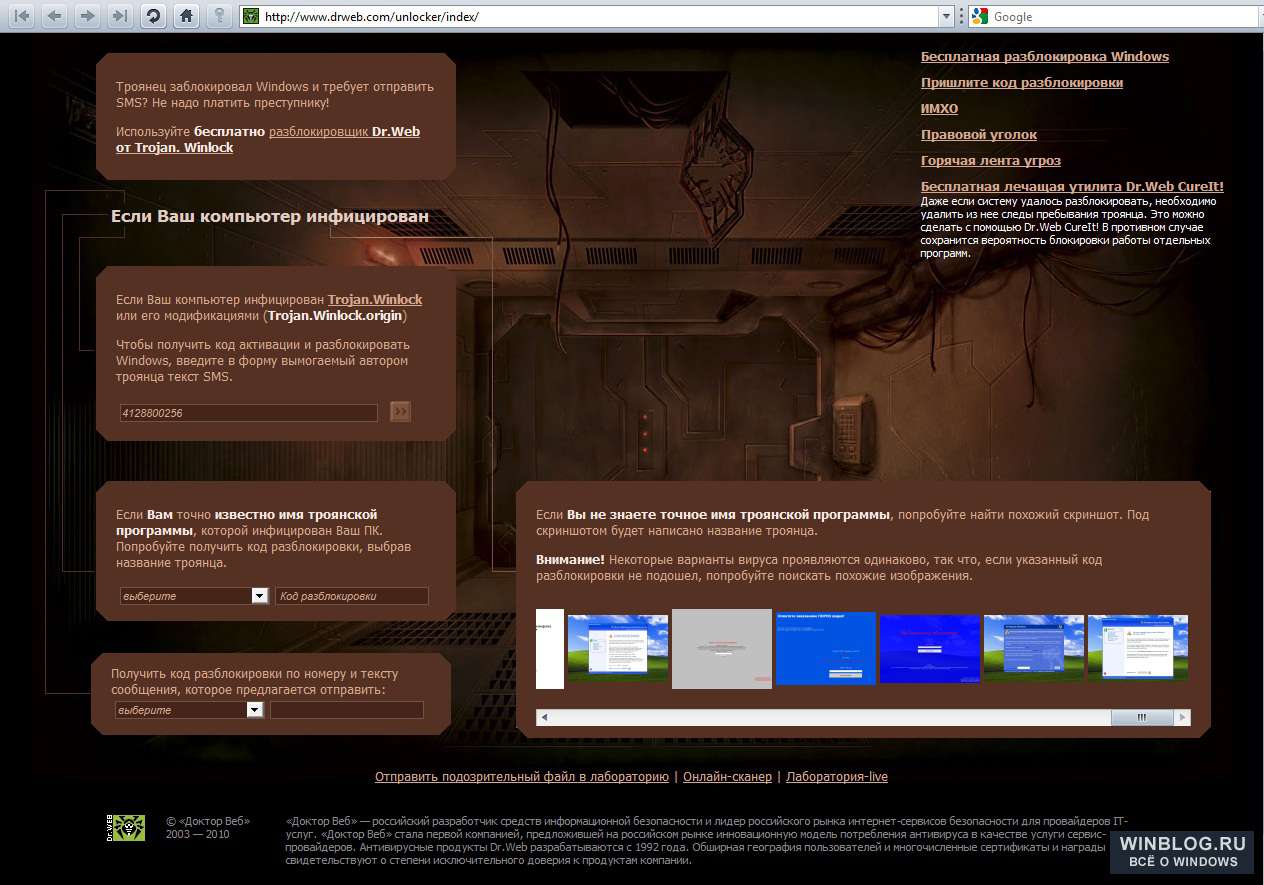1264x885 pixels.
Task: Open 'Бесплатная лечащая утилита Dr.Web CureIt!' link
Action: tap(1072, 186)
